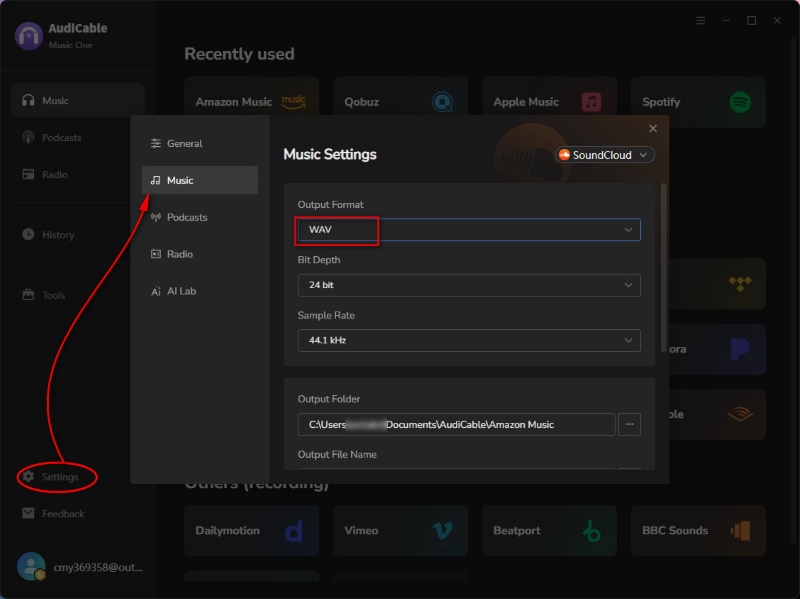800x599 pixels.
Task: Click the BBC Sounds logo icon
Action: [x=740, y=531]
